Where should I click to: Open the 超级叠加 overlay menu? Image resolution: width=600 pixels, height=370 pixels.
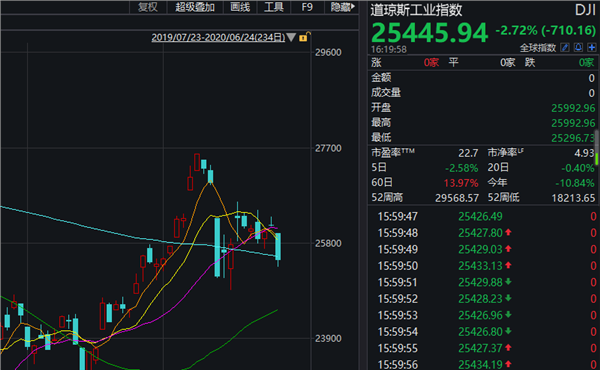tap(195, 7)
